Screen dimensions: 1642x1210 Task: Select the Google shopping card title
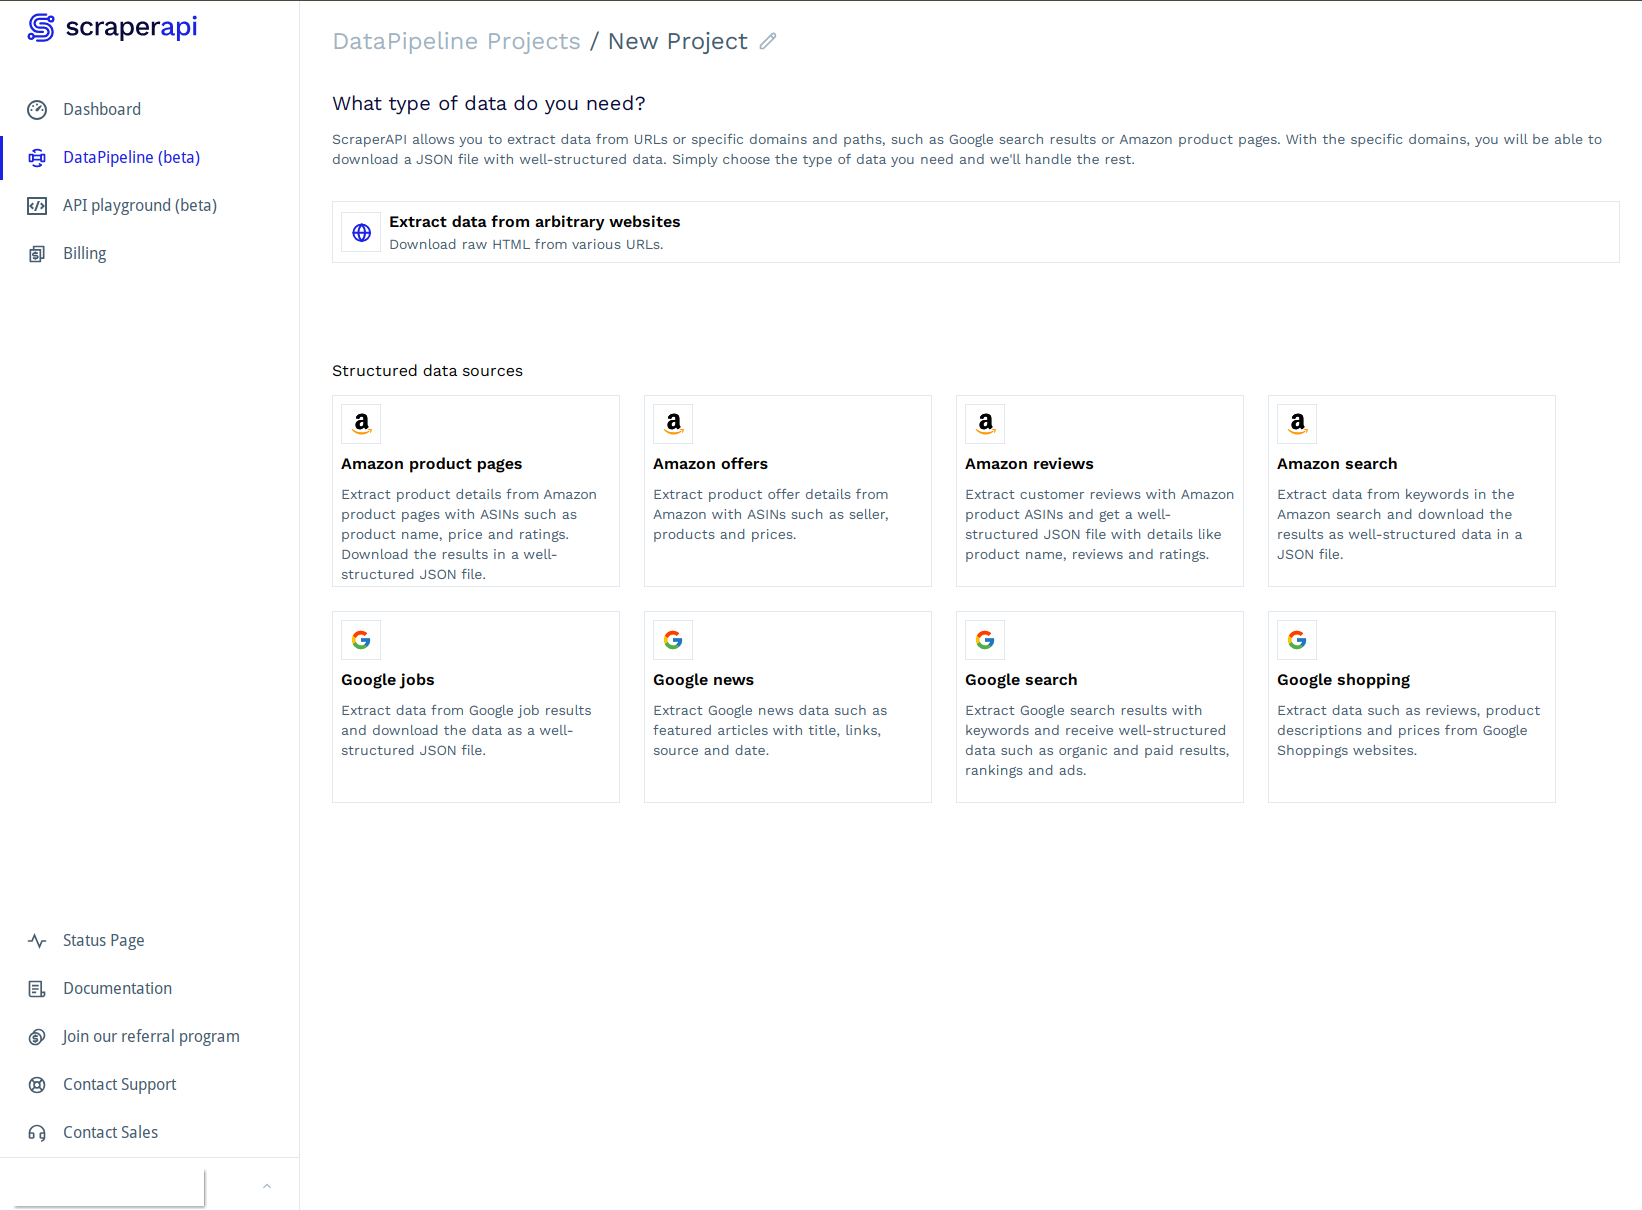pyautogui.click(x=1343, y=680)
